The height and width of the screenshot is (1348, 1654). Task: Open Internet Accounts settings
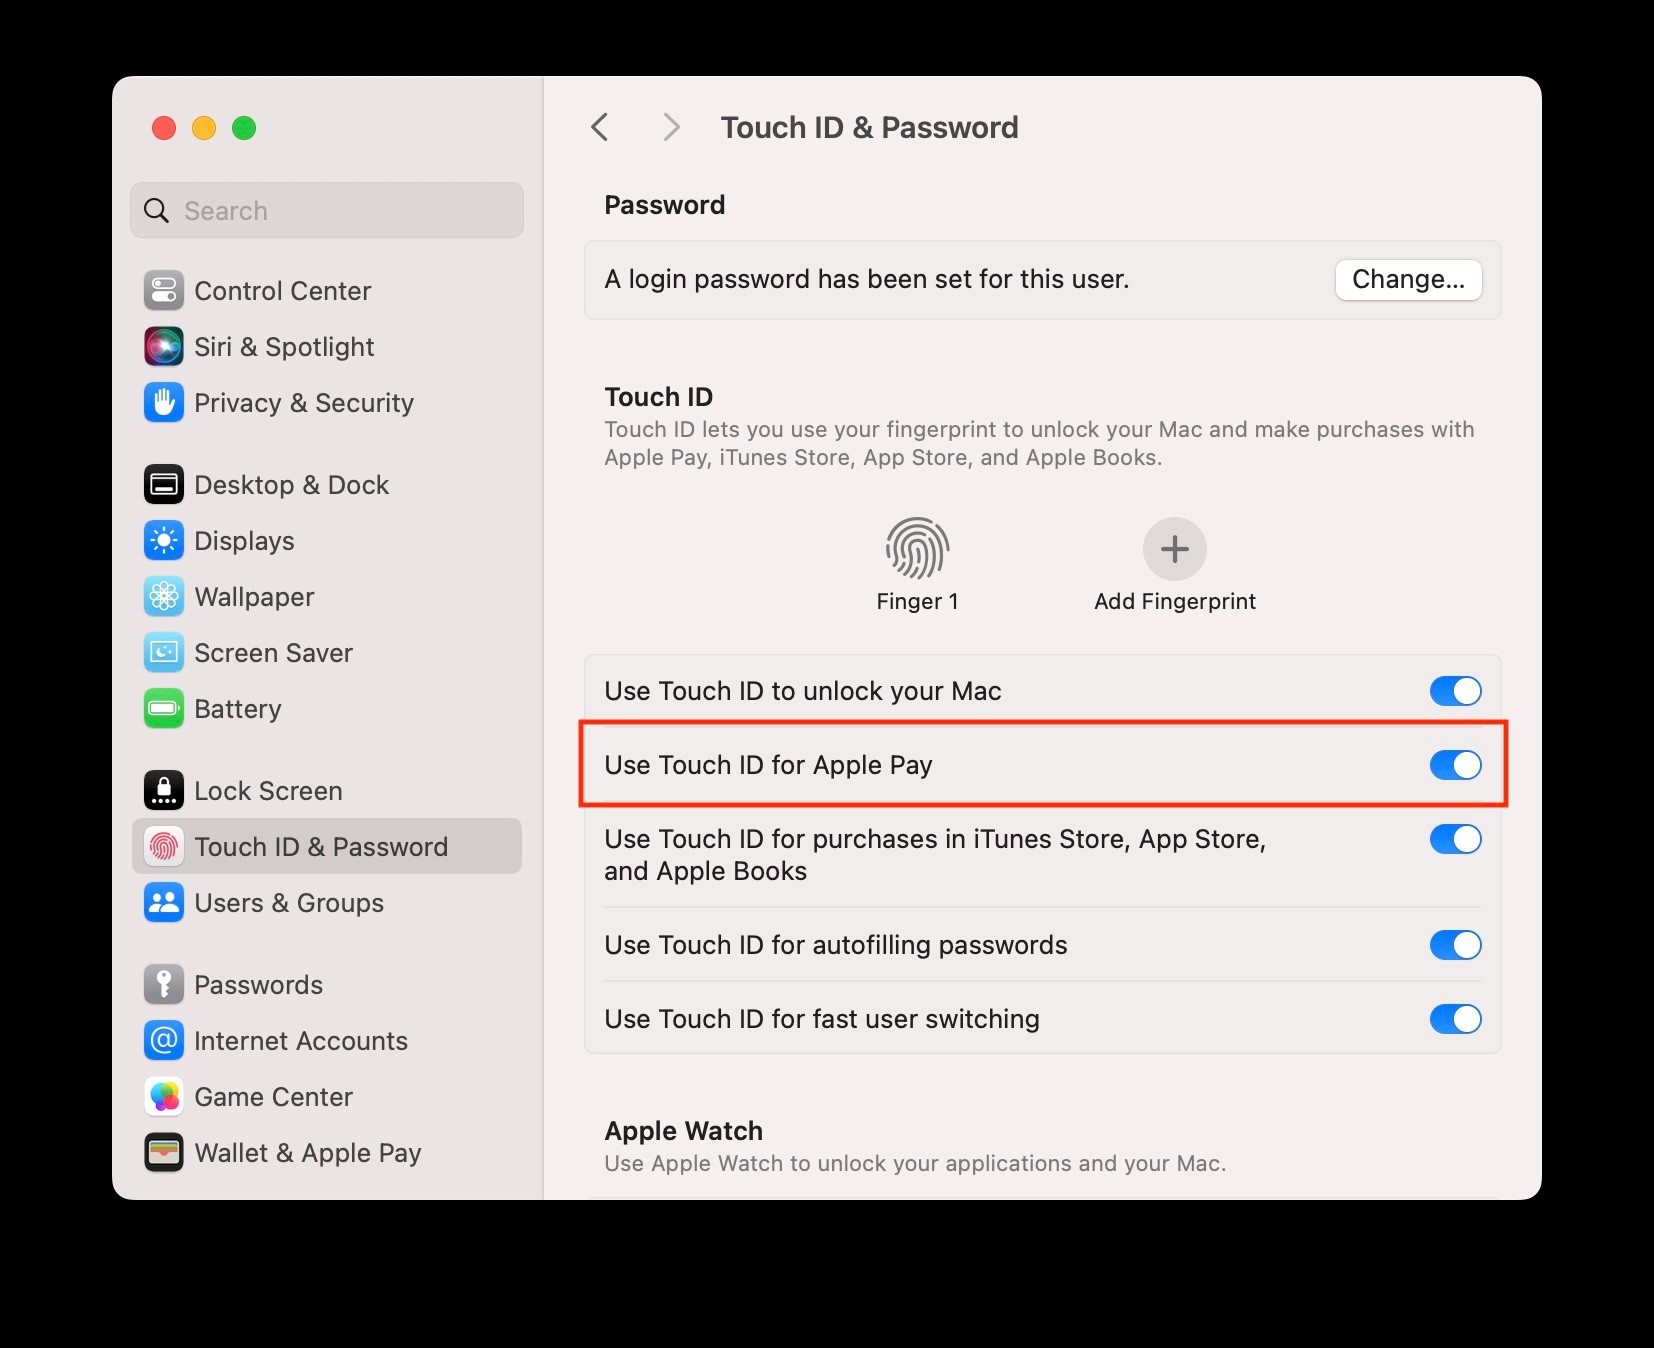click(300, 1040)
